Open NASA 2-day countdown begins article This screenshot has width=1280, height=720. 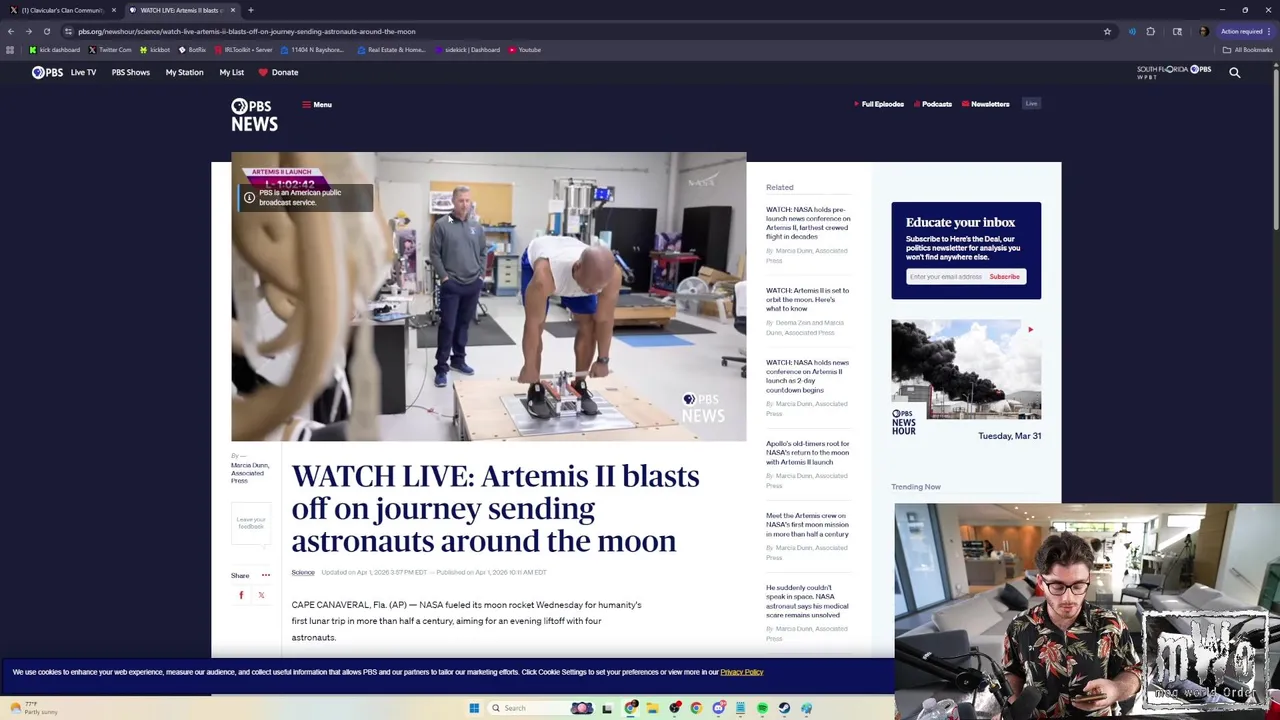[x=807, y=376]
